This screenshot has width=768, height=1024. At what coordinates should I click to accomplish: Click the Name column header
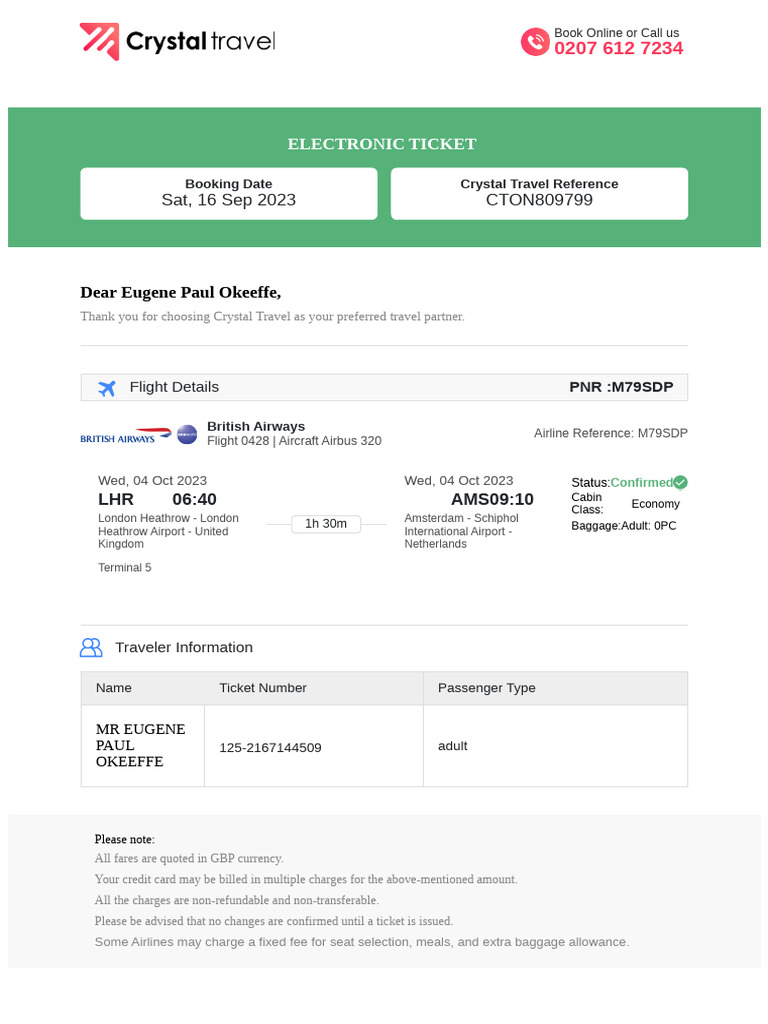point(114,688)
